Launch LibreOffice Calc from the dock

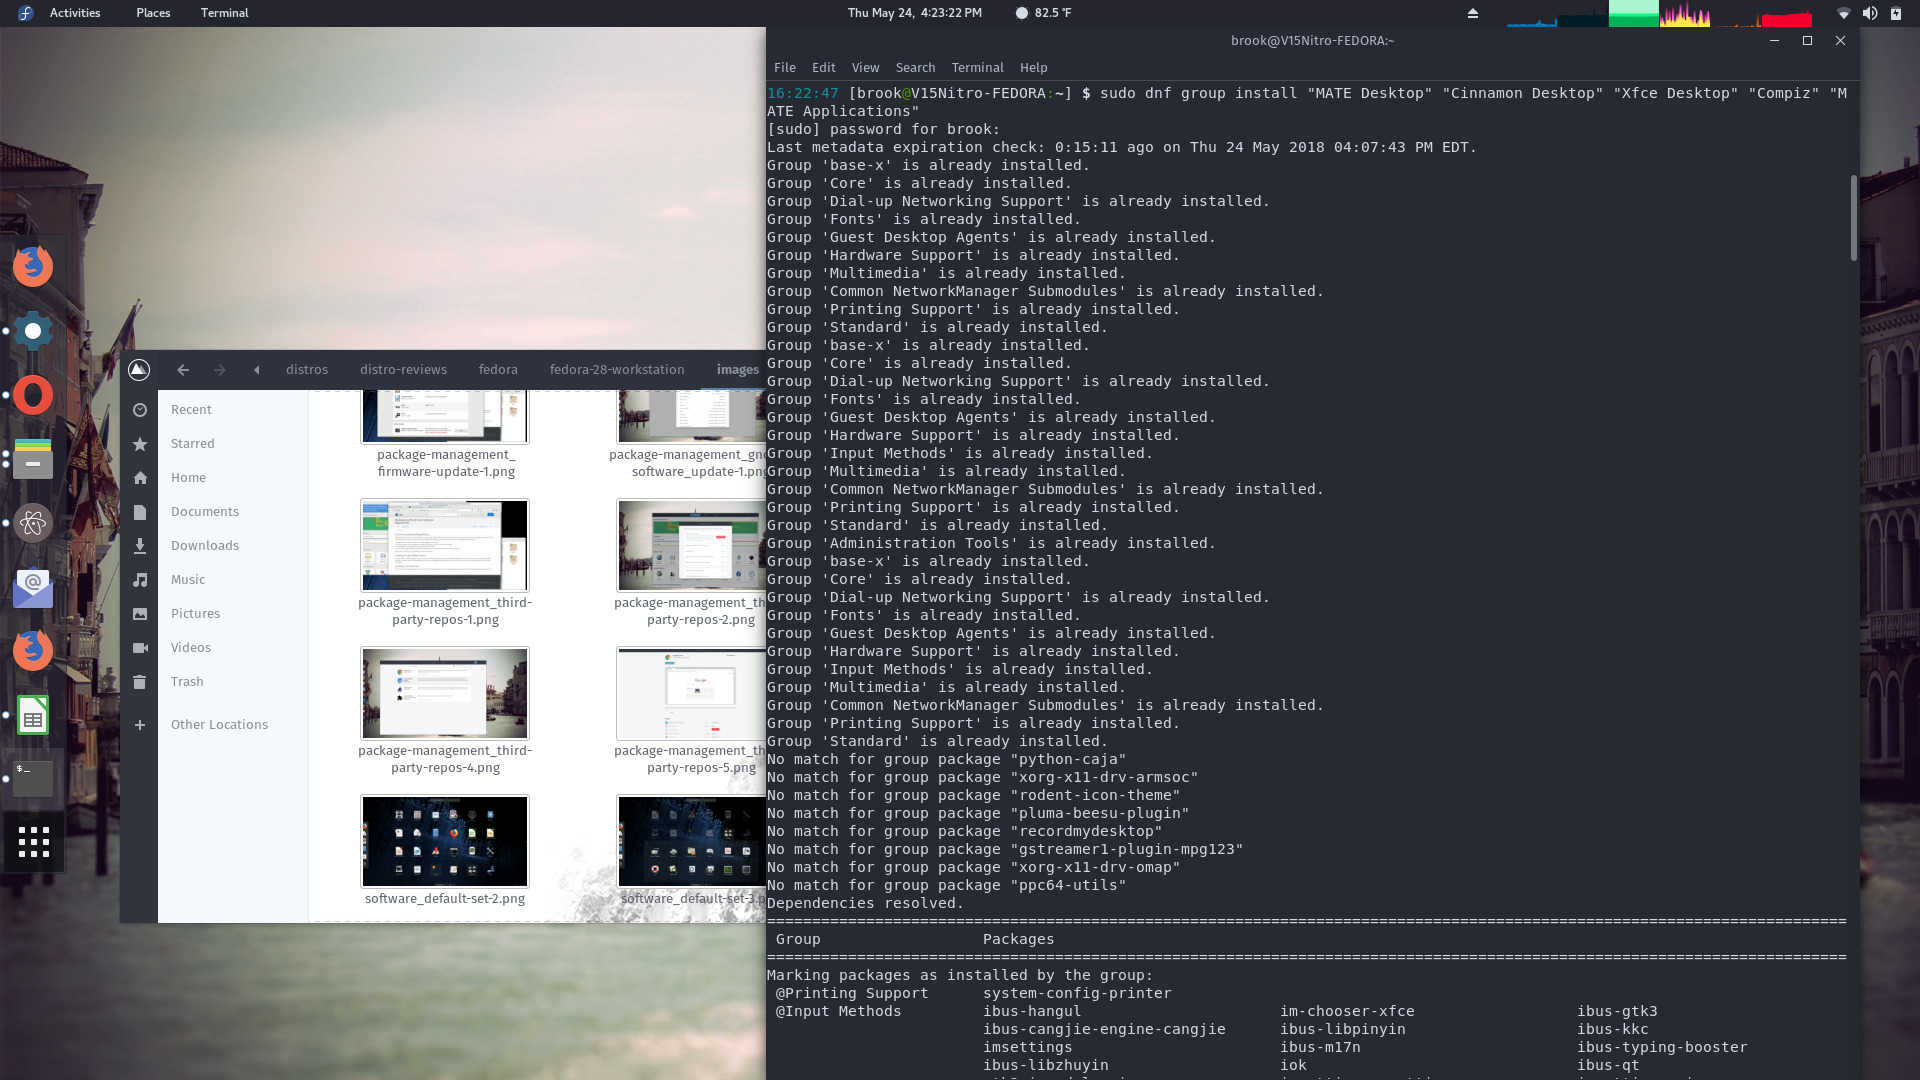33,715
